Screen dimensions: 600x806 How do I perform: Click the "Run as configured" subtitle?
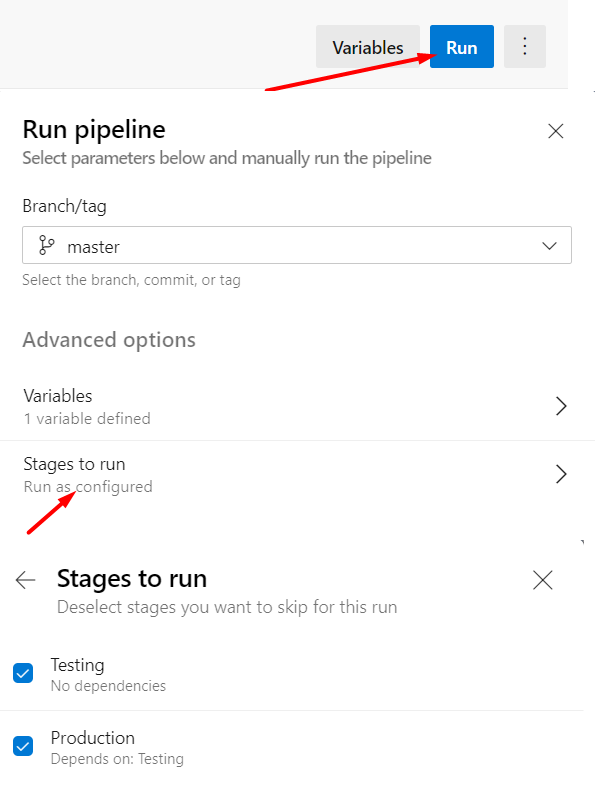point(88,487)
